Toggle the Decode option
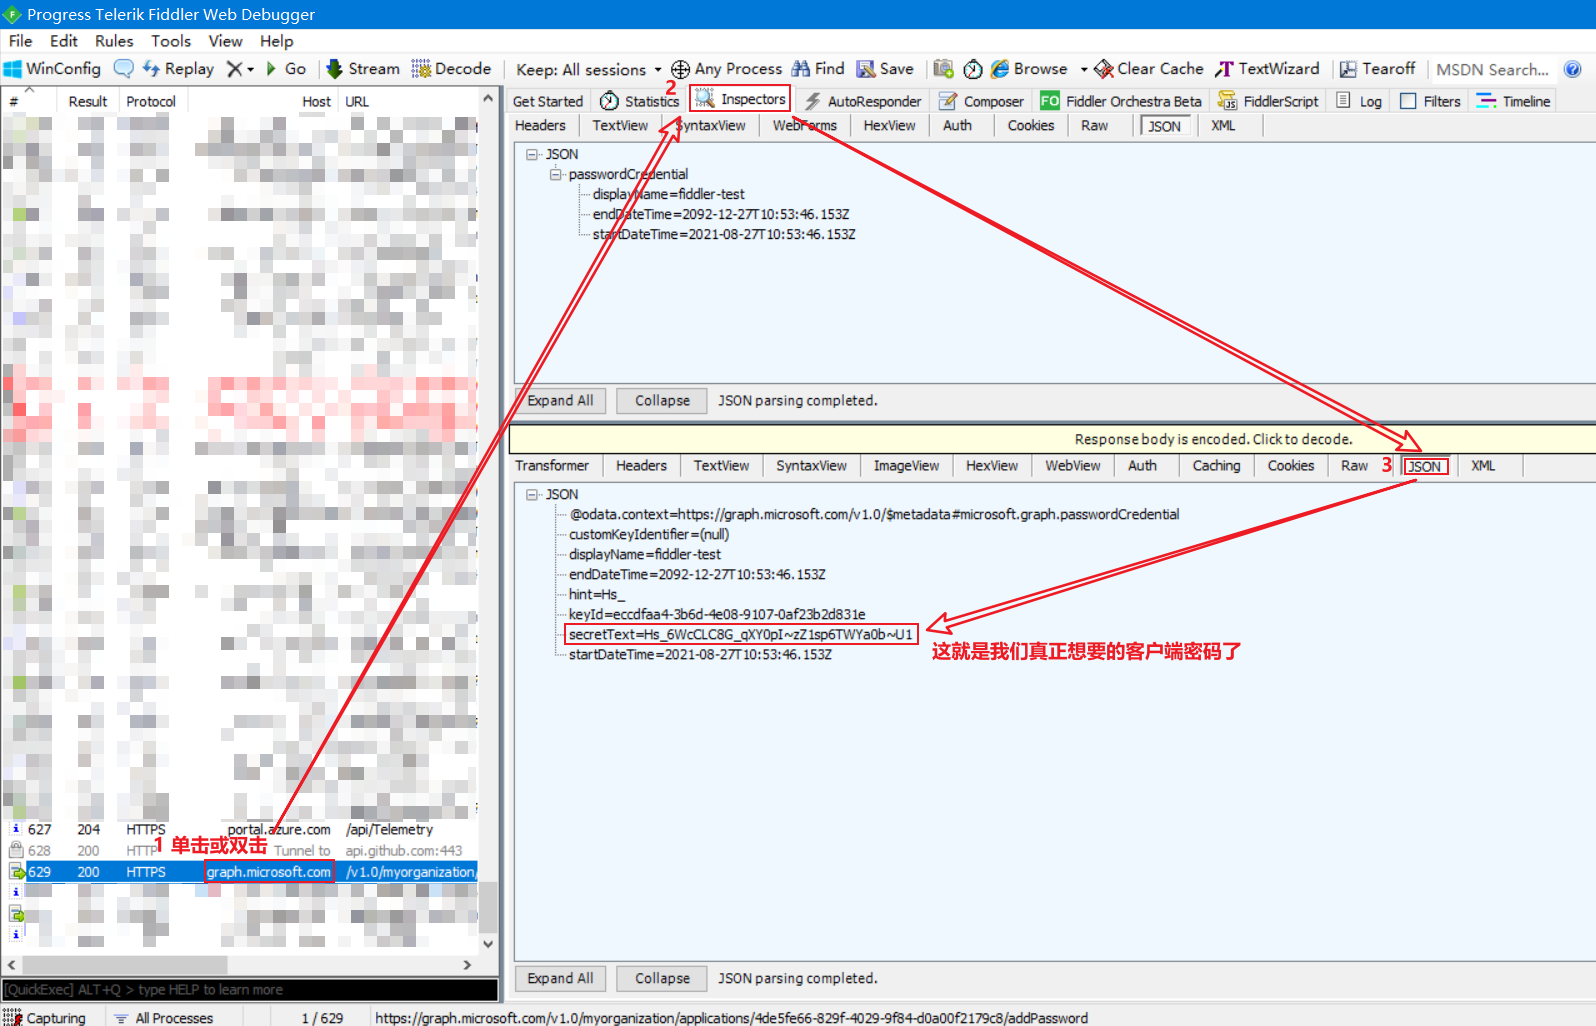 tap(451, 69)
